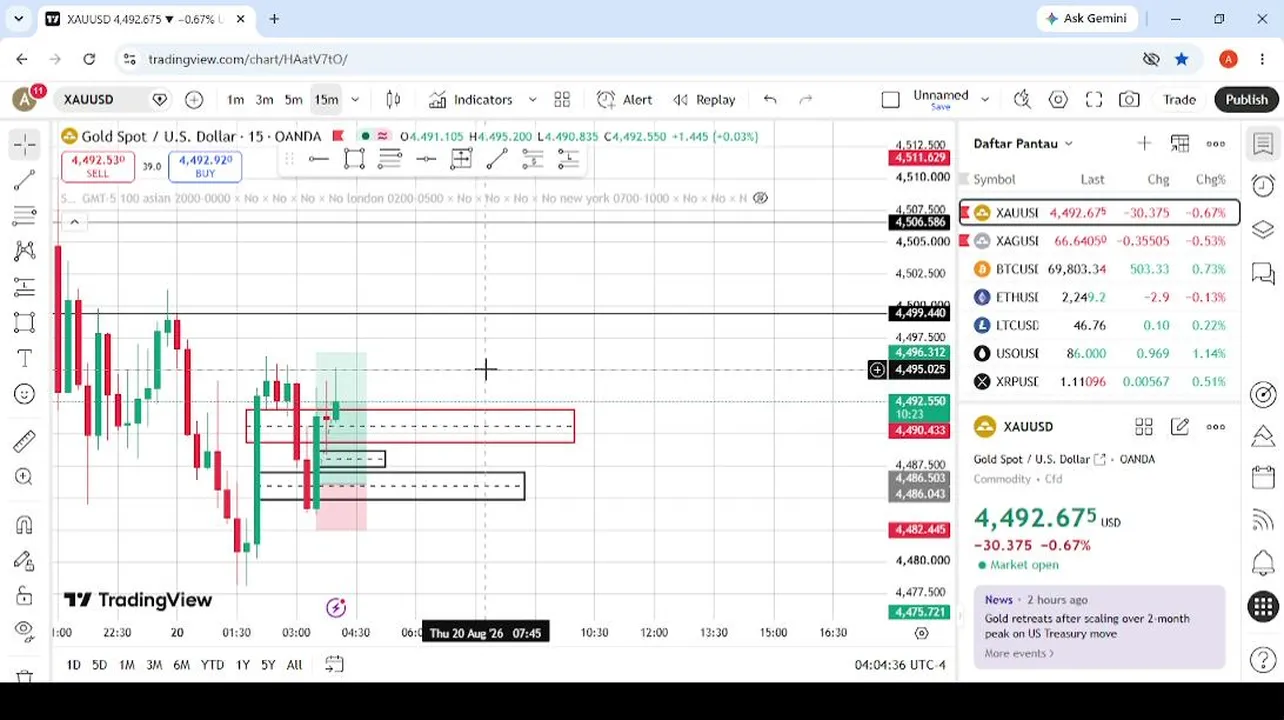Take a chart snapshot camera icon
This screenshot has height=720, width=1284.
pyautogui.click(x=1129, y=99)
